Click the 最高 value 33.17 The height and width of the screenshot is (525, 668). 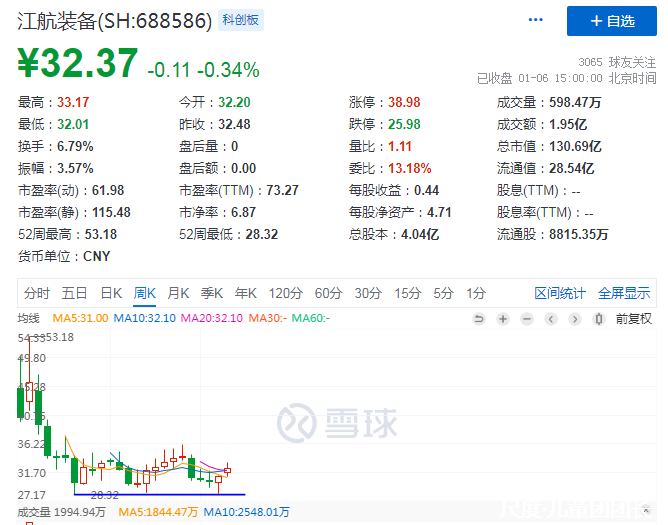click(73, 102)
